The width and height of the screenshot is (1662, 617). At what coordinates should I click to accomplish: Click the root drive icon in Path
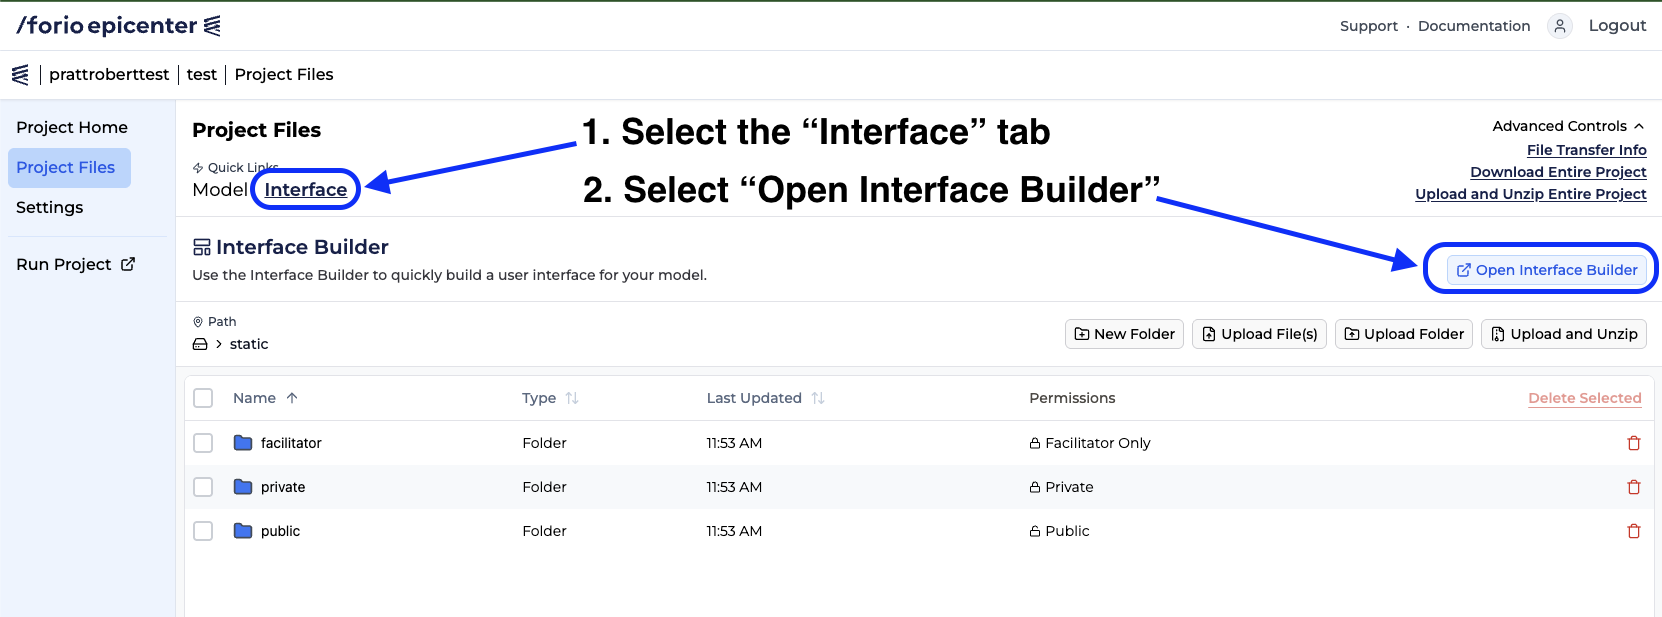(x=200, y=344)
